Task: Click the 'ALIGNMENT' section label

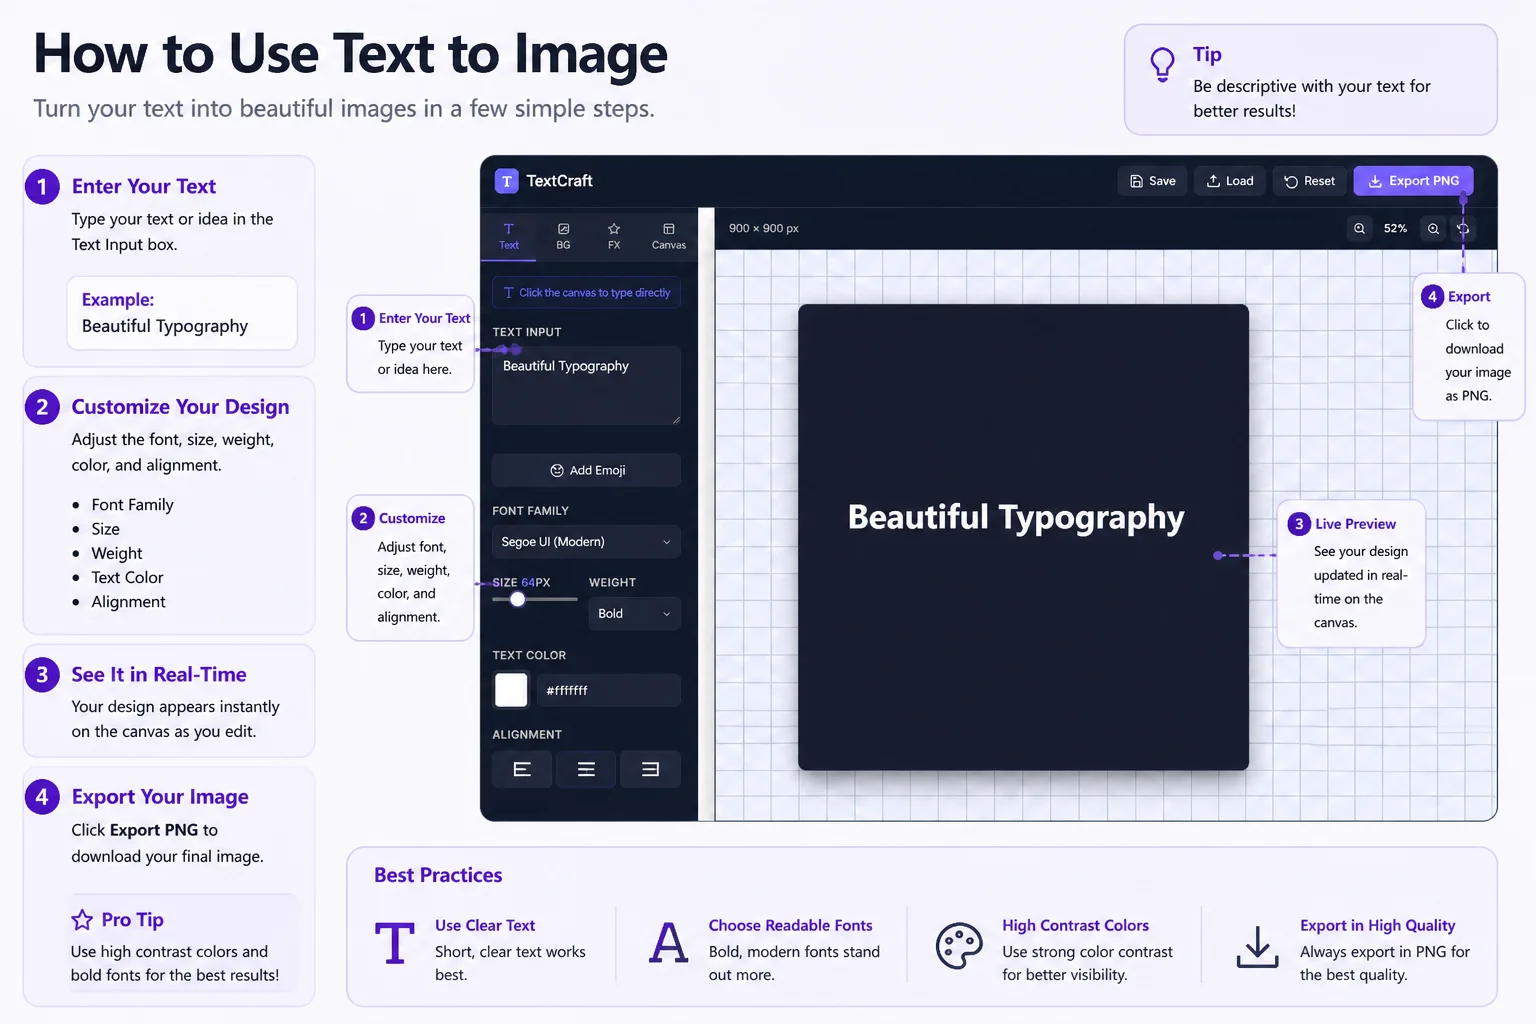Action: [x=527, y=735]
